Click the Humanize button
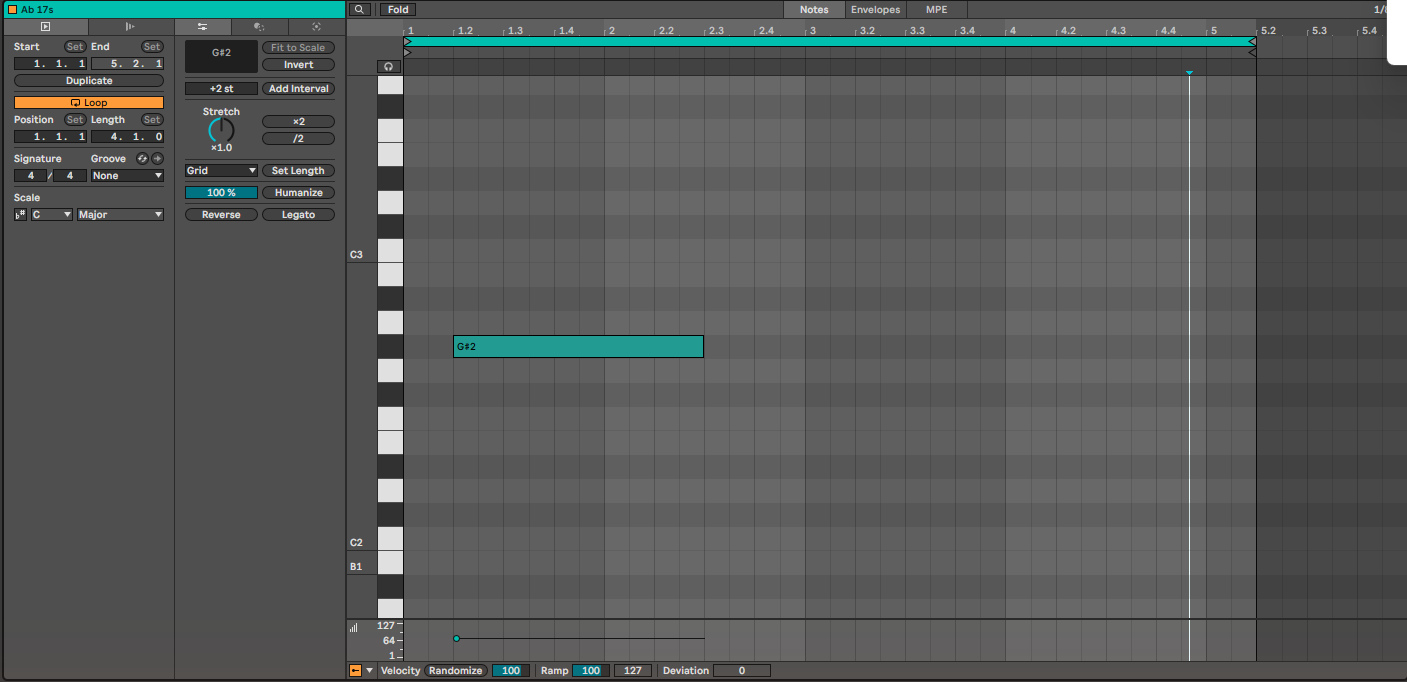Screen dimensions: 1407x682 (298, 193)
